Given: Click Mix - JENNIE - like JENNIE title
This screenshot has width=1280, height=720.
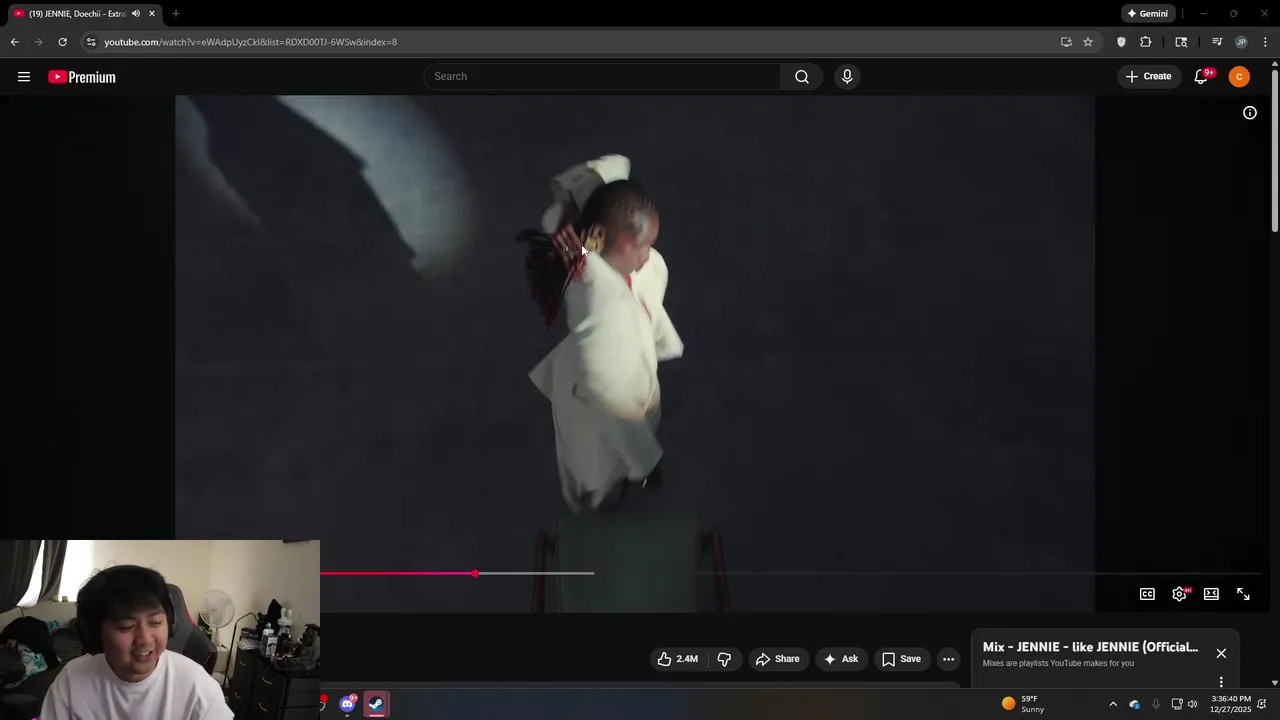Looking at the screenshot, I should click(x=1090, y=647).
